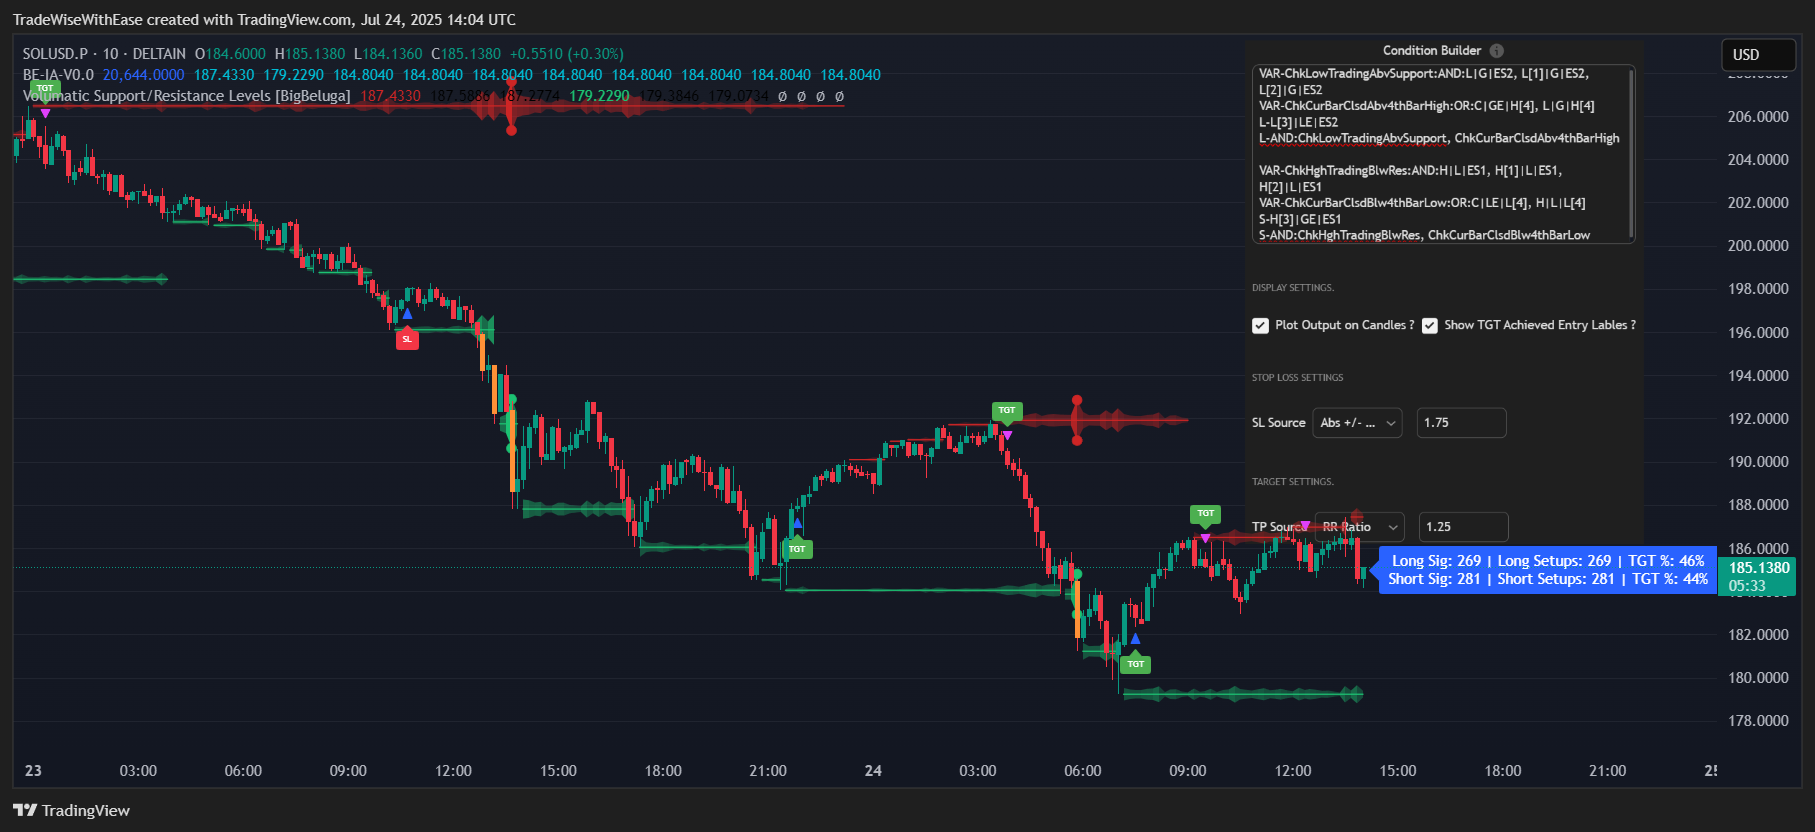1815x832 pixels.
Task: Click the SL value field showing 1.75
Action: (x=1461, y=423)
